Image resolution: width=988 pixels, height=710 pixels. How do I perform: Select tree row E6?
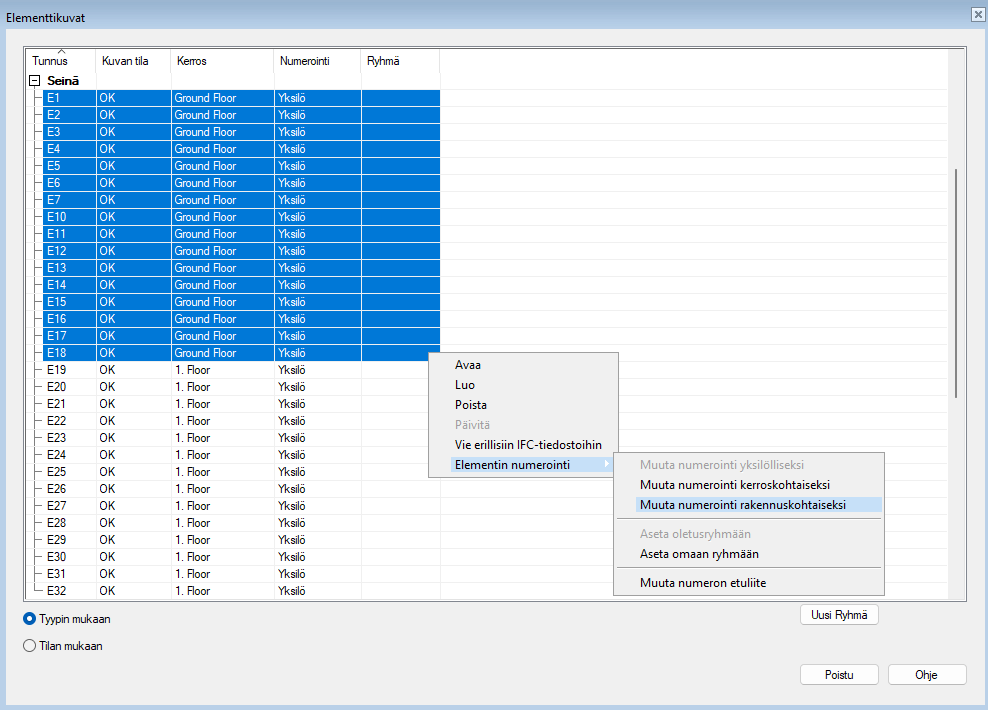pyautogui.click(x=242, y=183)
